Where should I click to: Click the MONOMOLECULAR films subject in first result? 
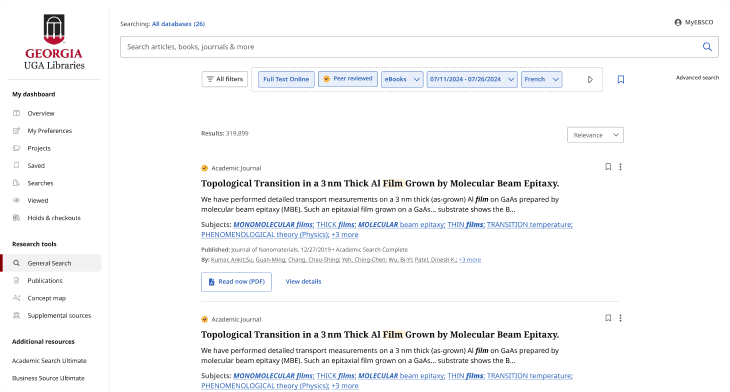point(273,224)
